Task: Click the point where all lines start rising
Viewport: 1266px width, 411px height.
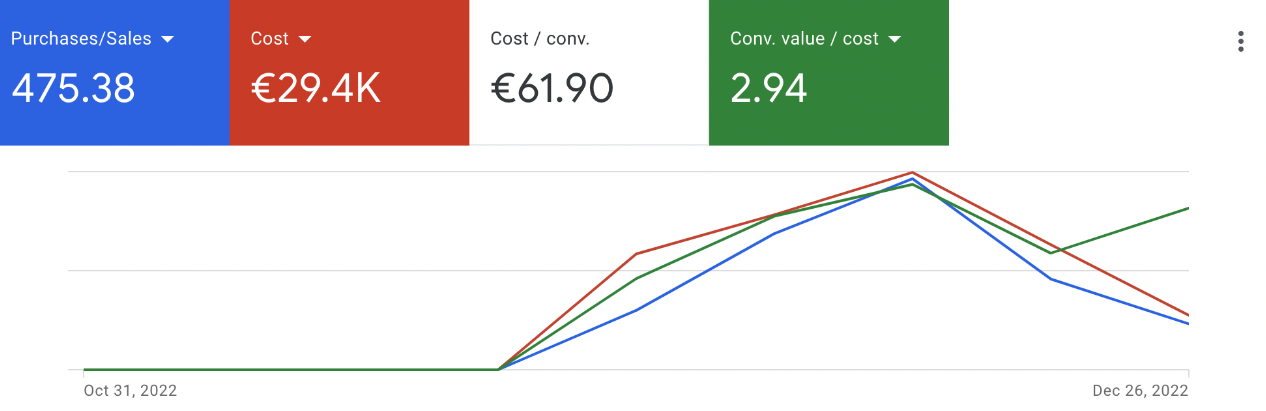Action: click(498, 369)
